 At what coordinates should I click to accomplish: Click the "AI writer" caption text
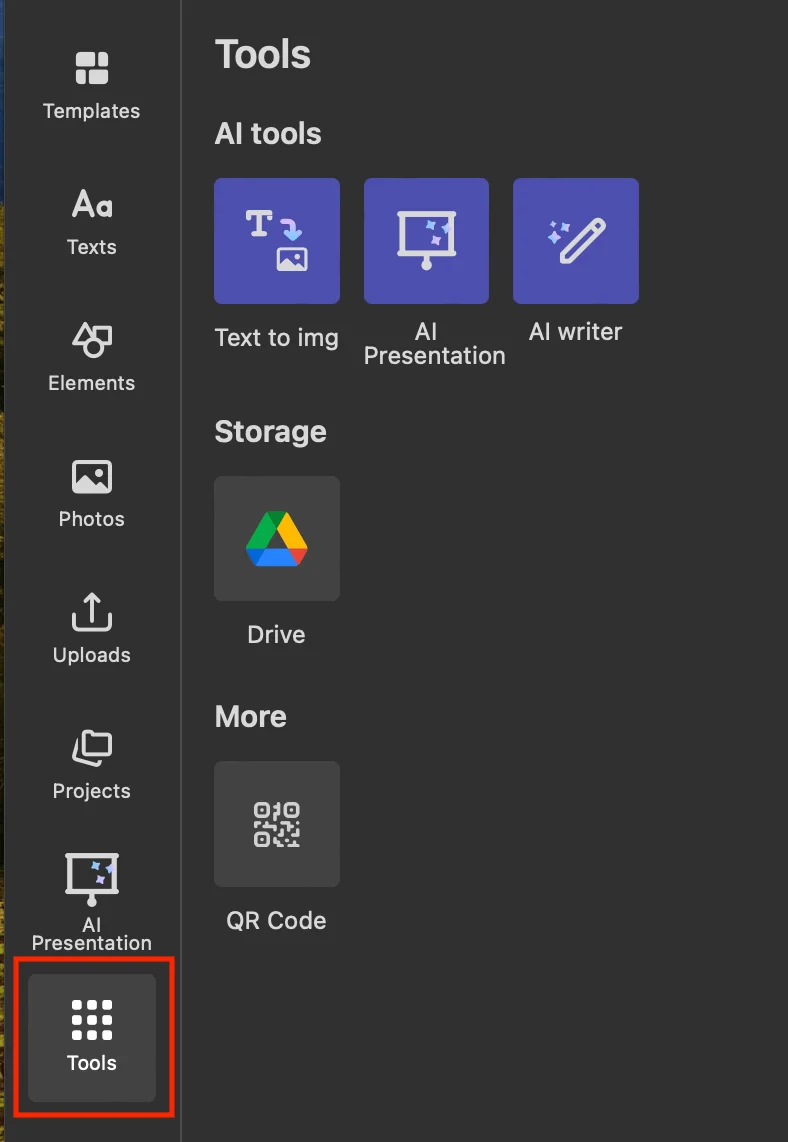coord(576,332)
